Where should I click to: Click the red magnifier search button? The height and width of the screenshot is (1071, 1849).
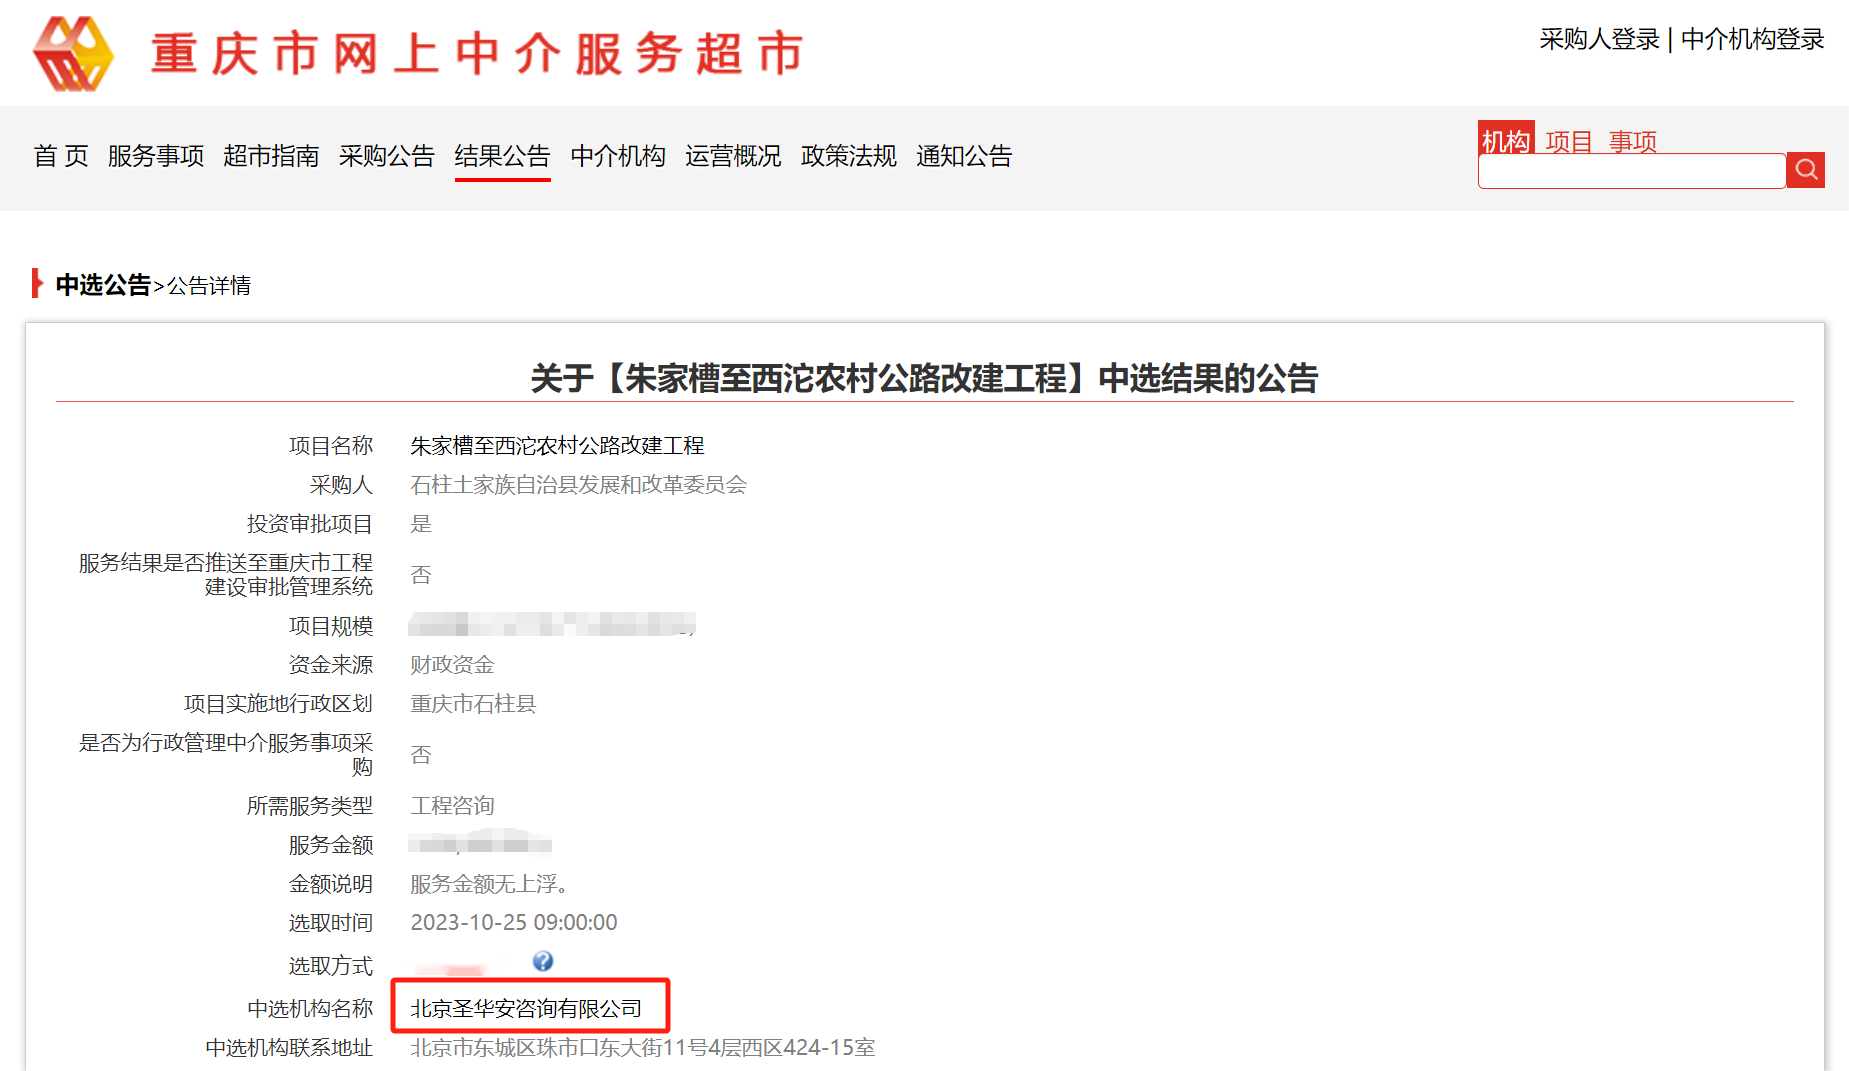pos(1806,170)
